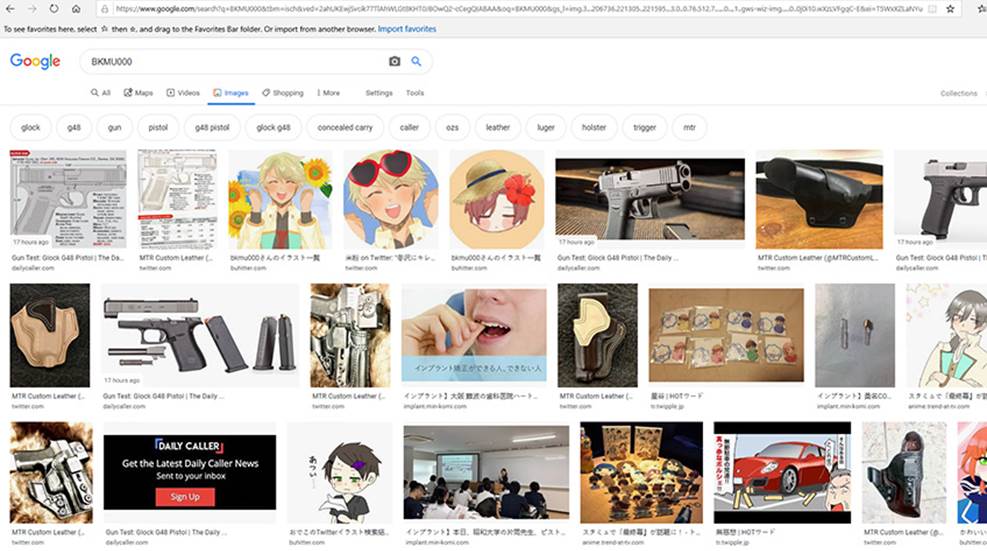The height and width of the screenshot is (551, 987).
Task: Open Collections link
Action: (x=959, y=93)
